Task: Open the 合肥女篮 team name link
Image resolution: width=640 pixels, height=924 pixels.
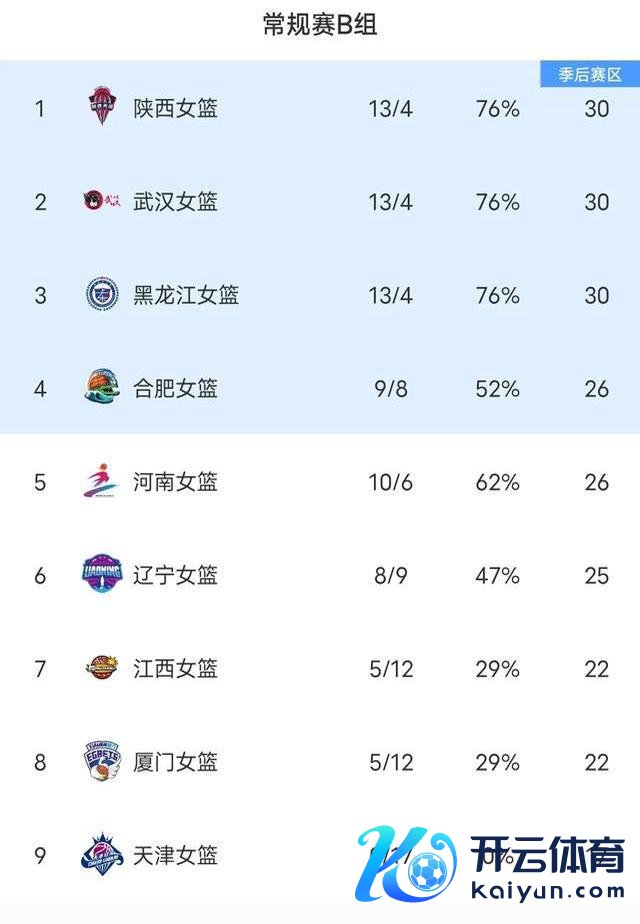Action: 176,389
